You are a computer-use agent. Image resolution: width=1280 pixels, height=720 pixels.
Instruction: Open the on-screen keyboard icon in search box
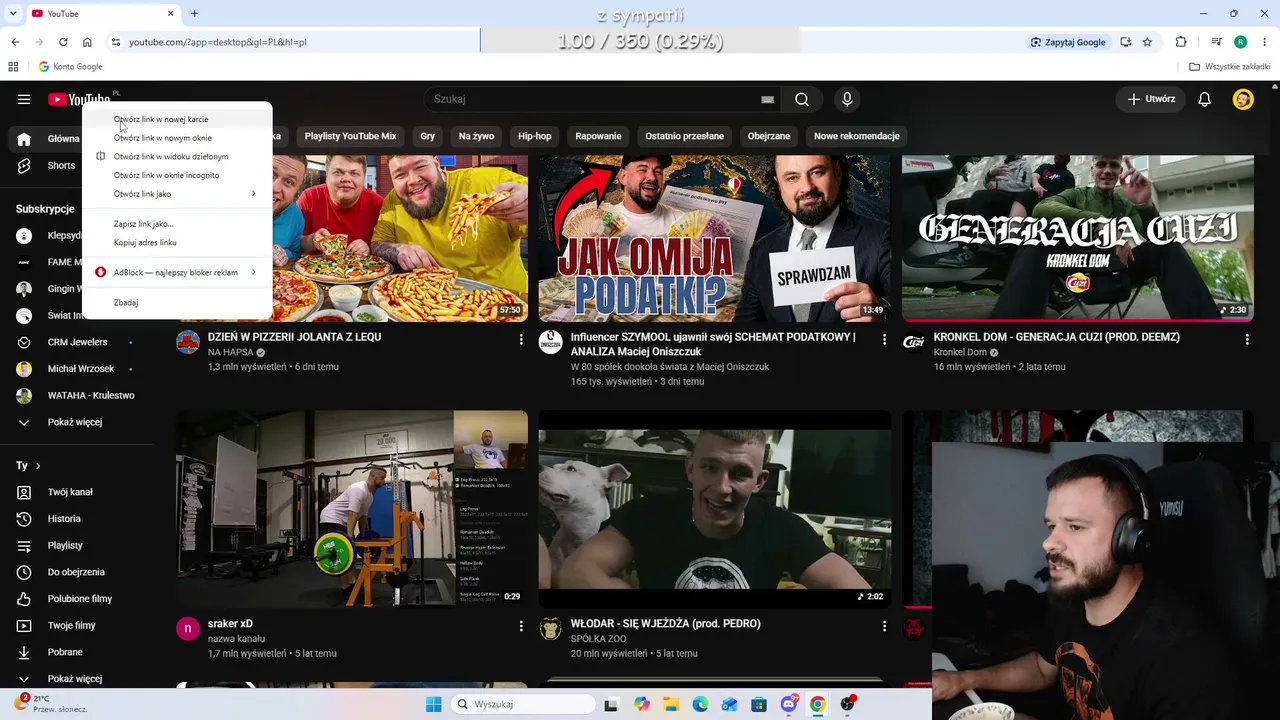(767, 99)
